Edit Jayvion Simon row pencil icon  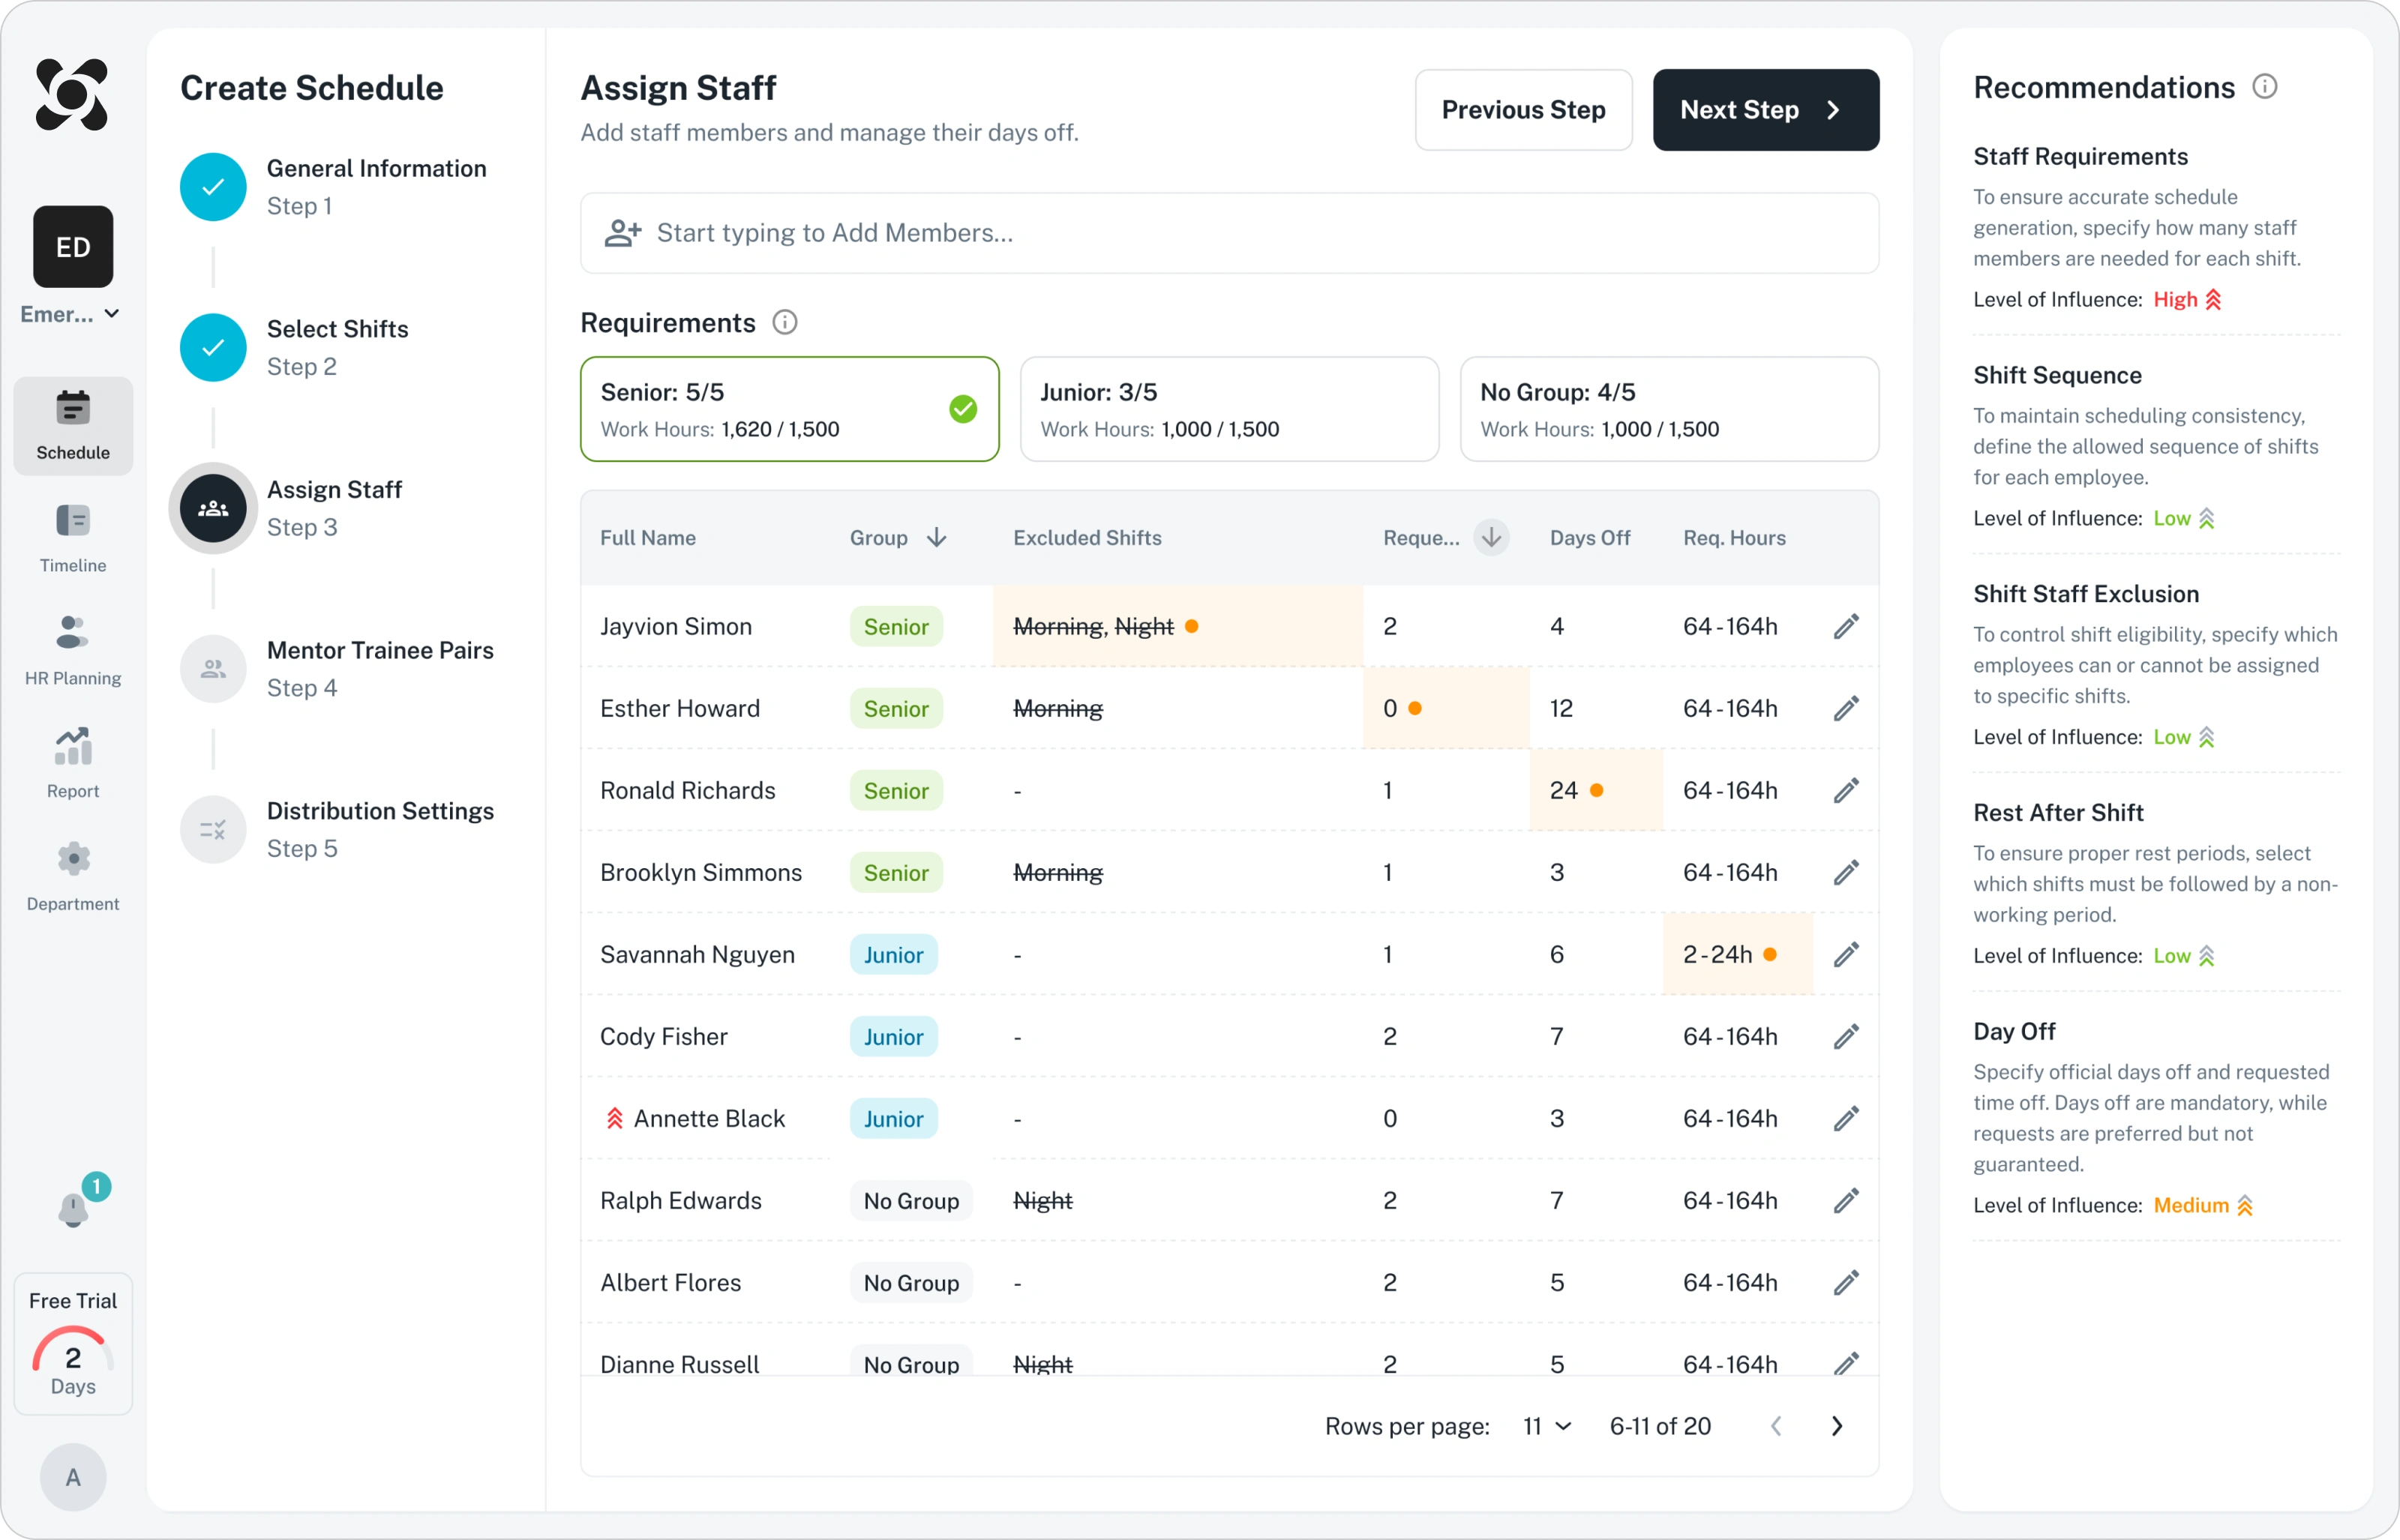(x=1846, y=627)
